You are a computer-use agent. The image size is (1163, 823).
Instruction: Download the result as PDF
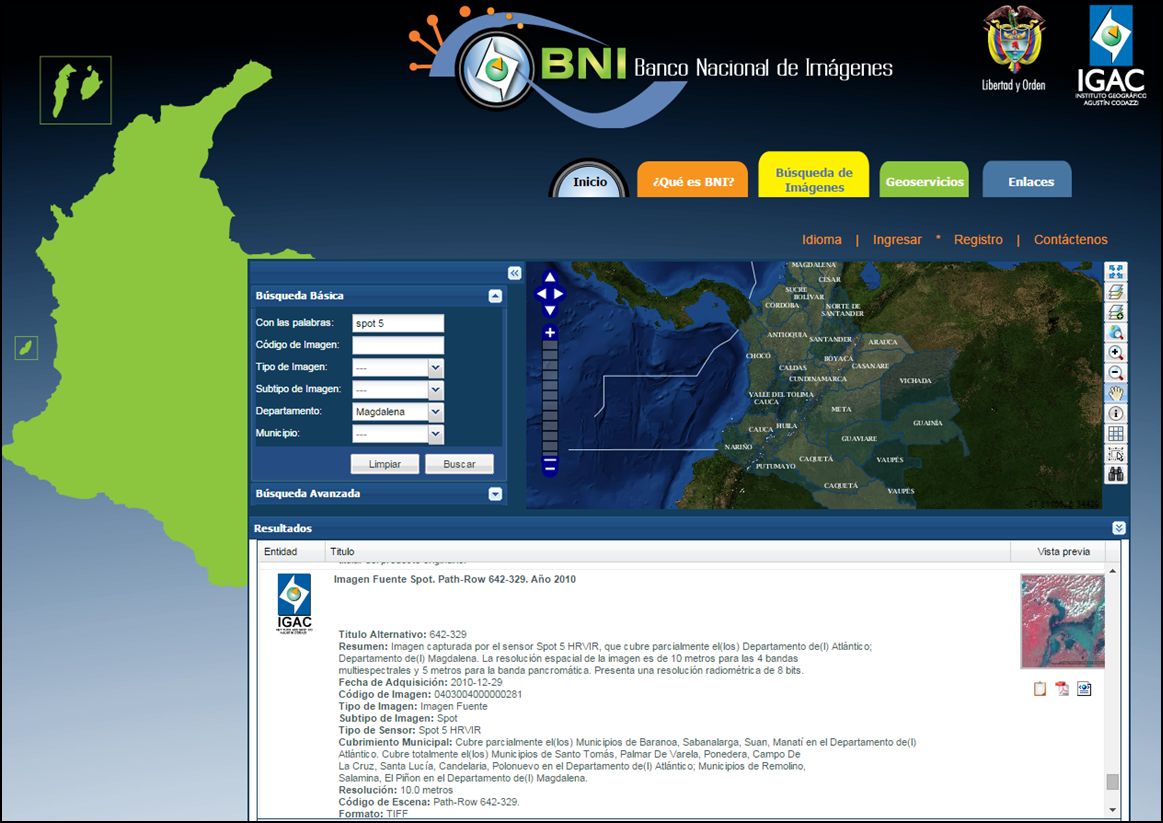[1062, 689]
